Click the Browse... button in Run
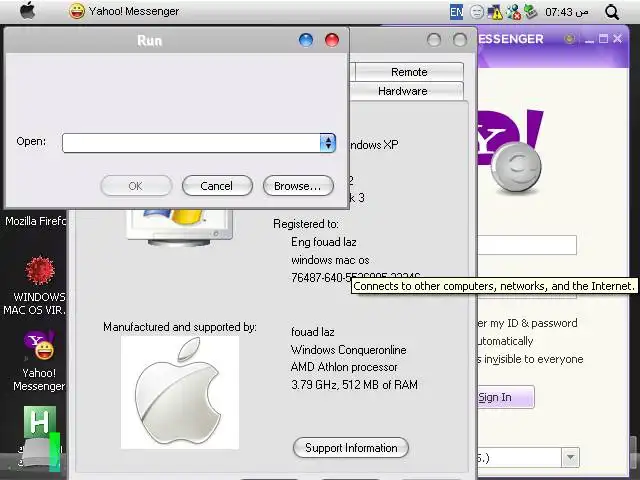 [x=298, y=186]
